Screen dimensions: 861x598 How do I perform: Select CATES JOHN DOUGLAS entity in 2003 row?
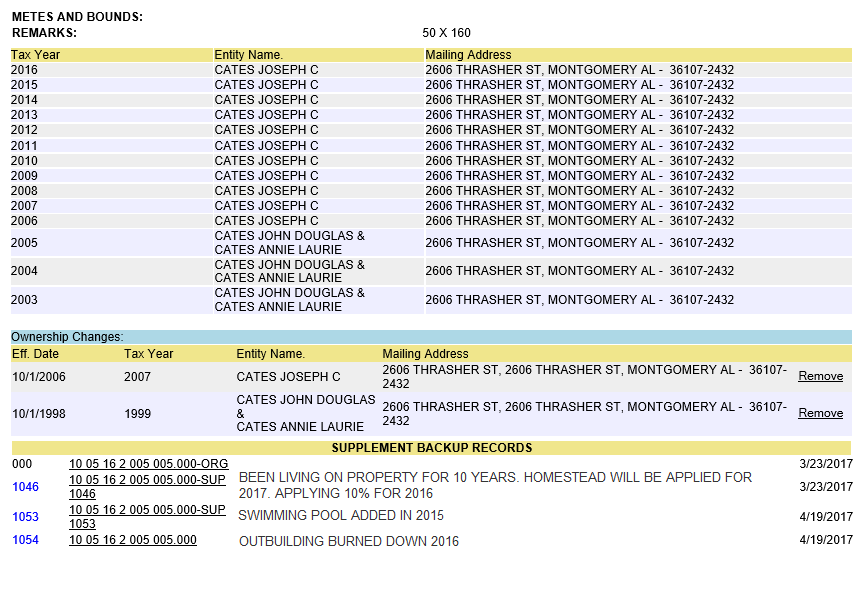click(x=289, y=300)
